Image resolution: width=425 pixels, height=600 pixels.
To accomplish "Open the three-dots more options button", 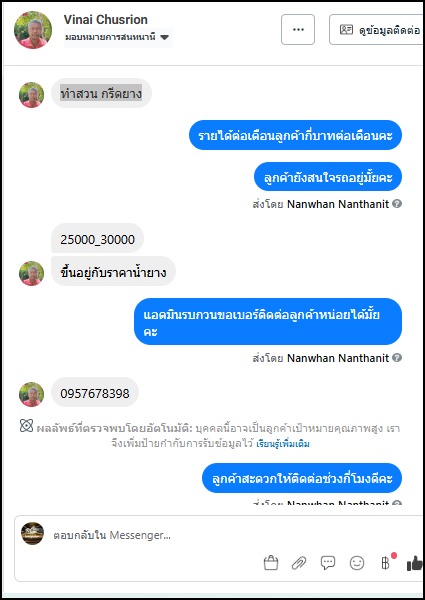I will coord(298,29).
